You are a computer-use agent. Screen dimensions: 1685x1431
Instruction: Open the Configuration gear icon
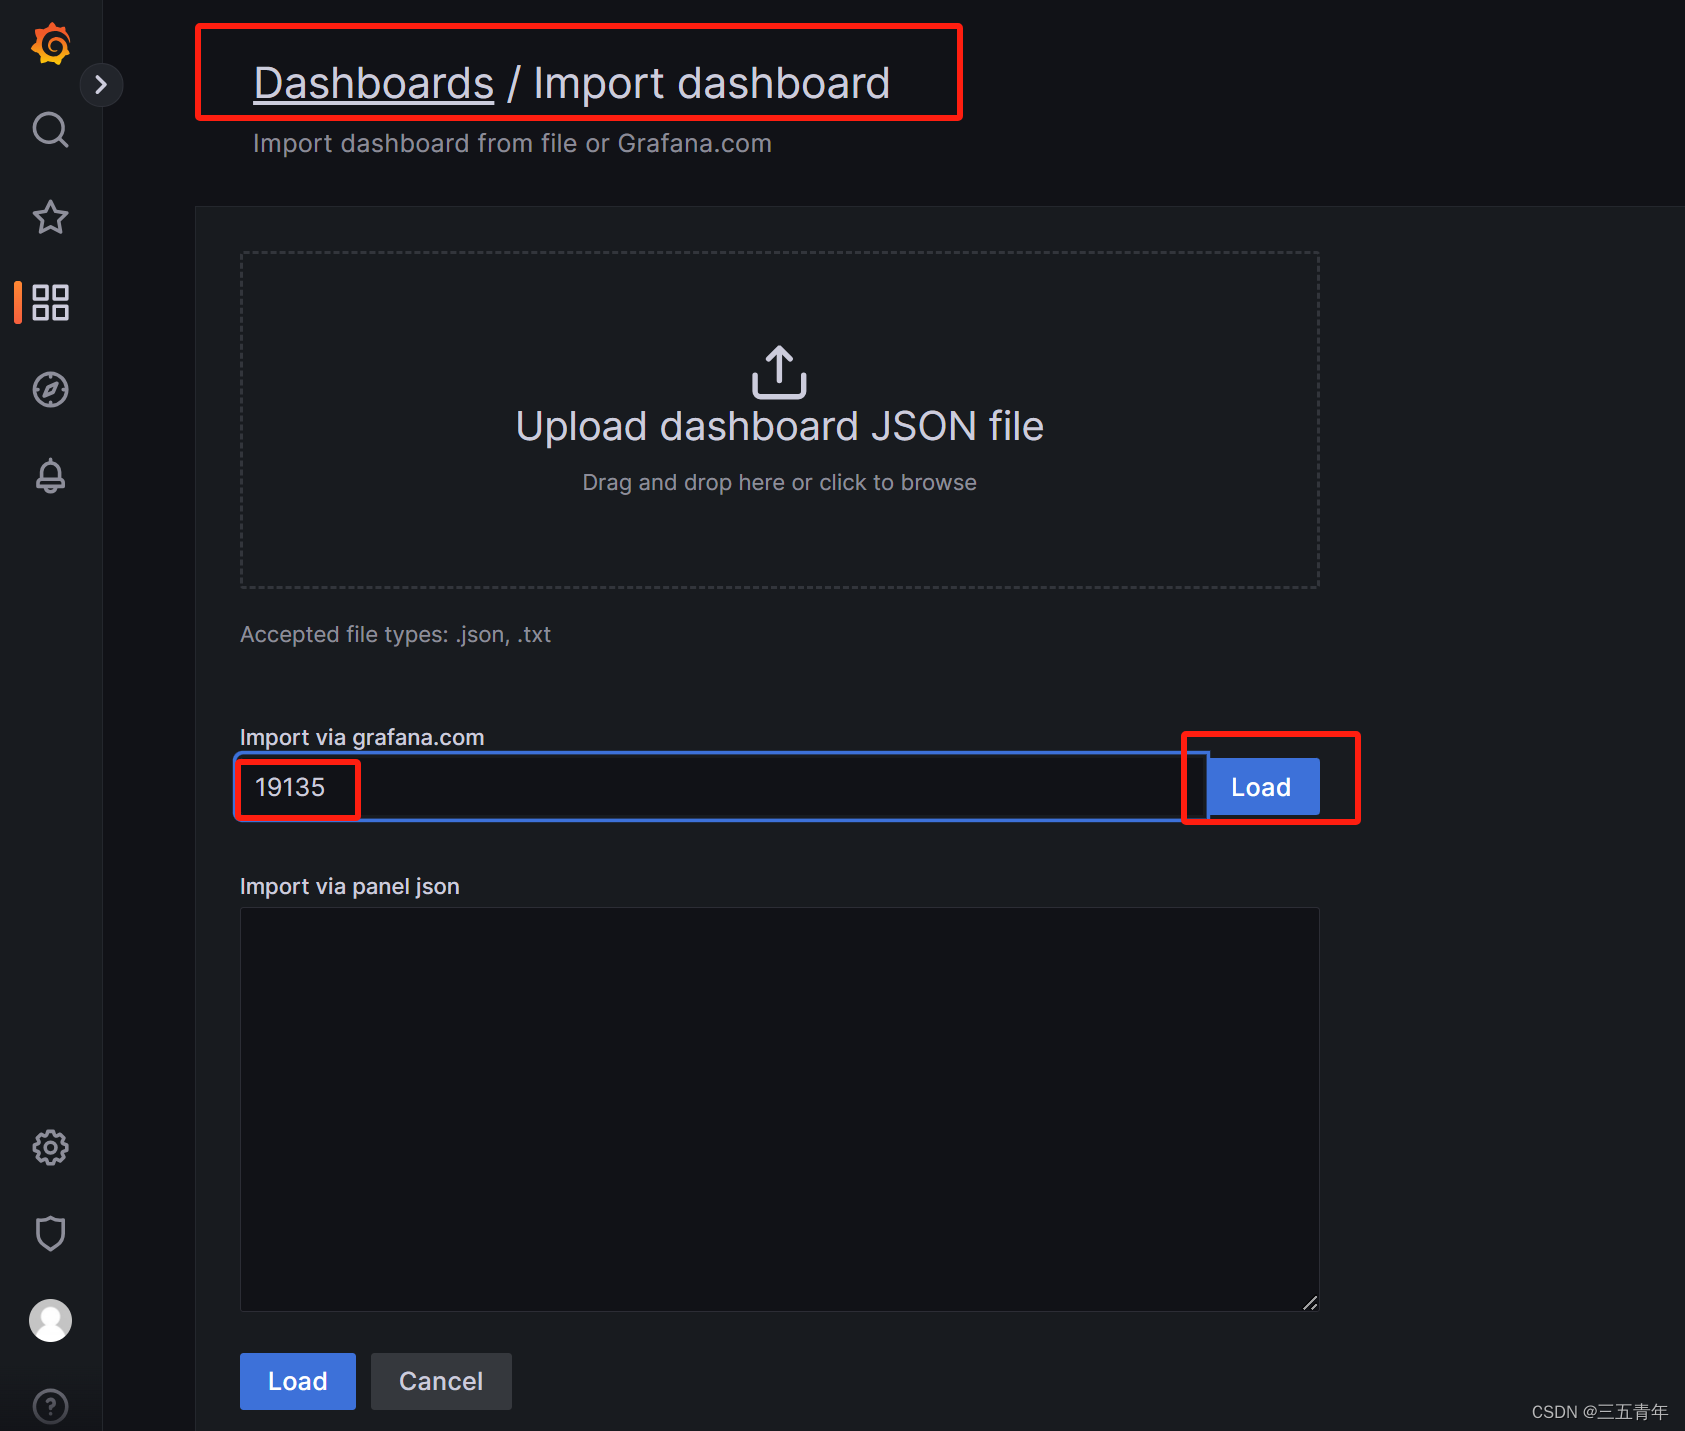pyautogui.click(x=51, y=1148)
